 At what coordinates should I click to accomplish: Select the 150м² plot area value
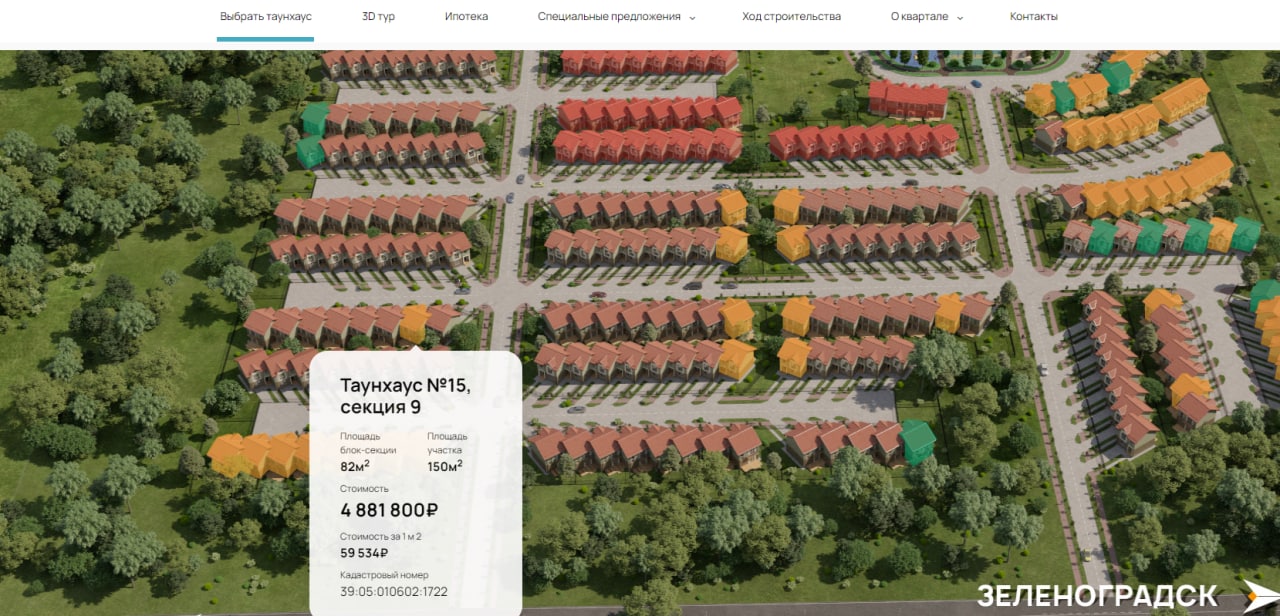pyautogui.click(x=444, y=465)
